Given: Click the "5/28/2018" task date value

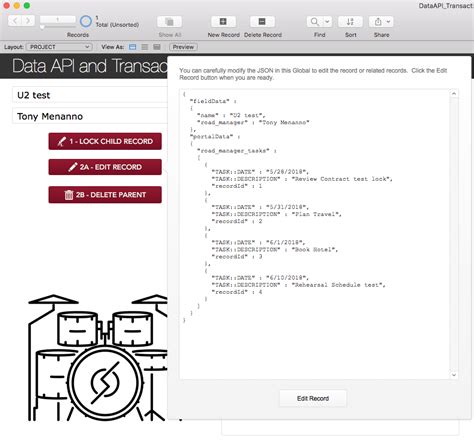Looking at the screenshot, I should (286, 172).
